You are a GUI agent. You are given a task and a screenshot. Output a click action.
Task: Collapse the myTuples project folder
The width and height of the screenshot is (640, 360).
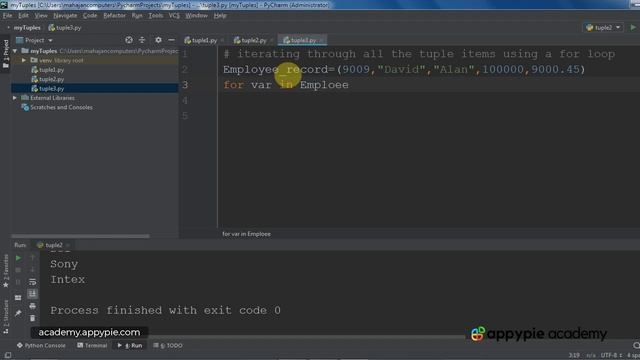[x=15, y=51]
